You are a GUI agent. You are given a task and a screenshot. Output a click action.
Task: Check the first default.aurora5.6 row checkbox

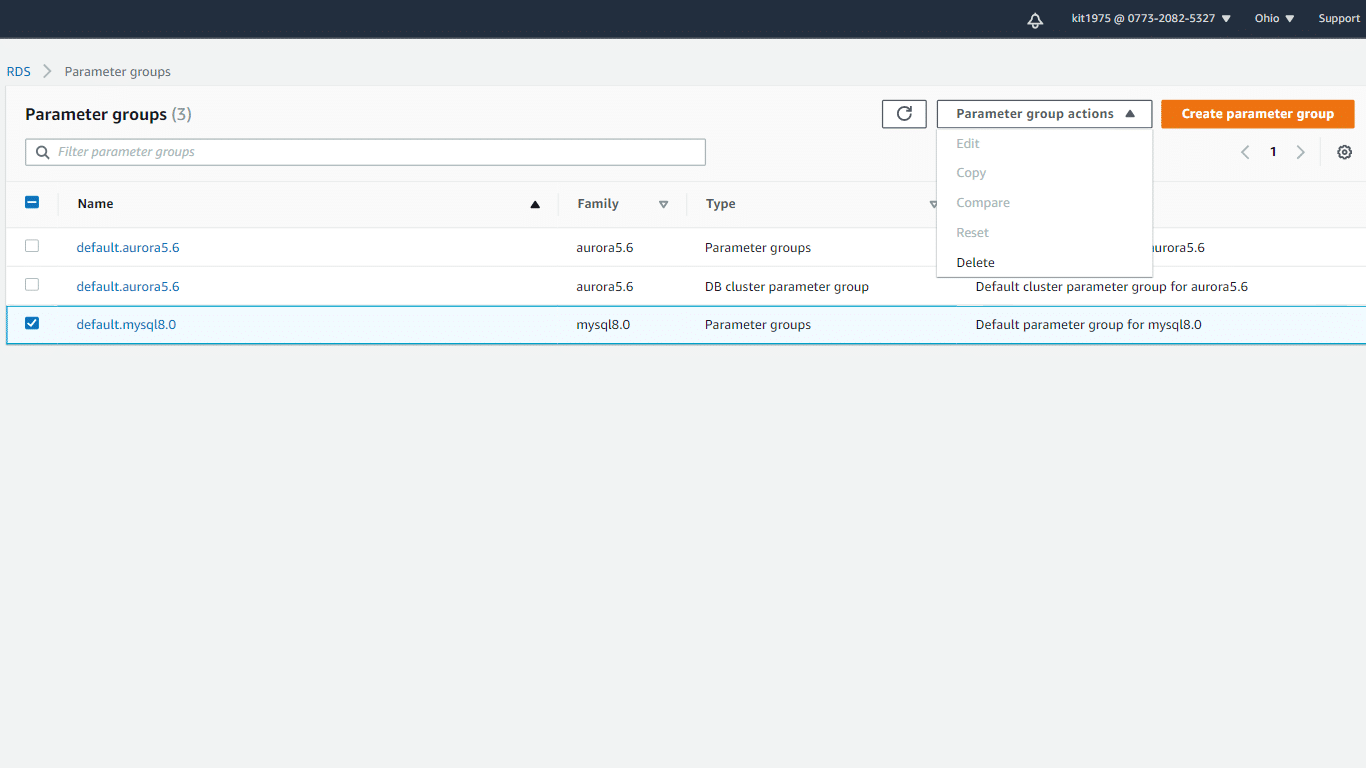coord(31,245)
